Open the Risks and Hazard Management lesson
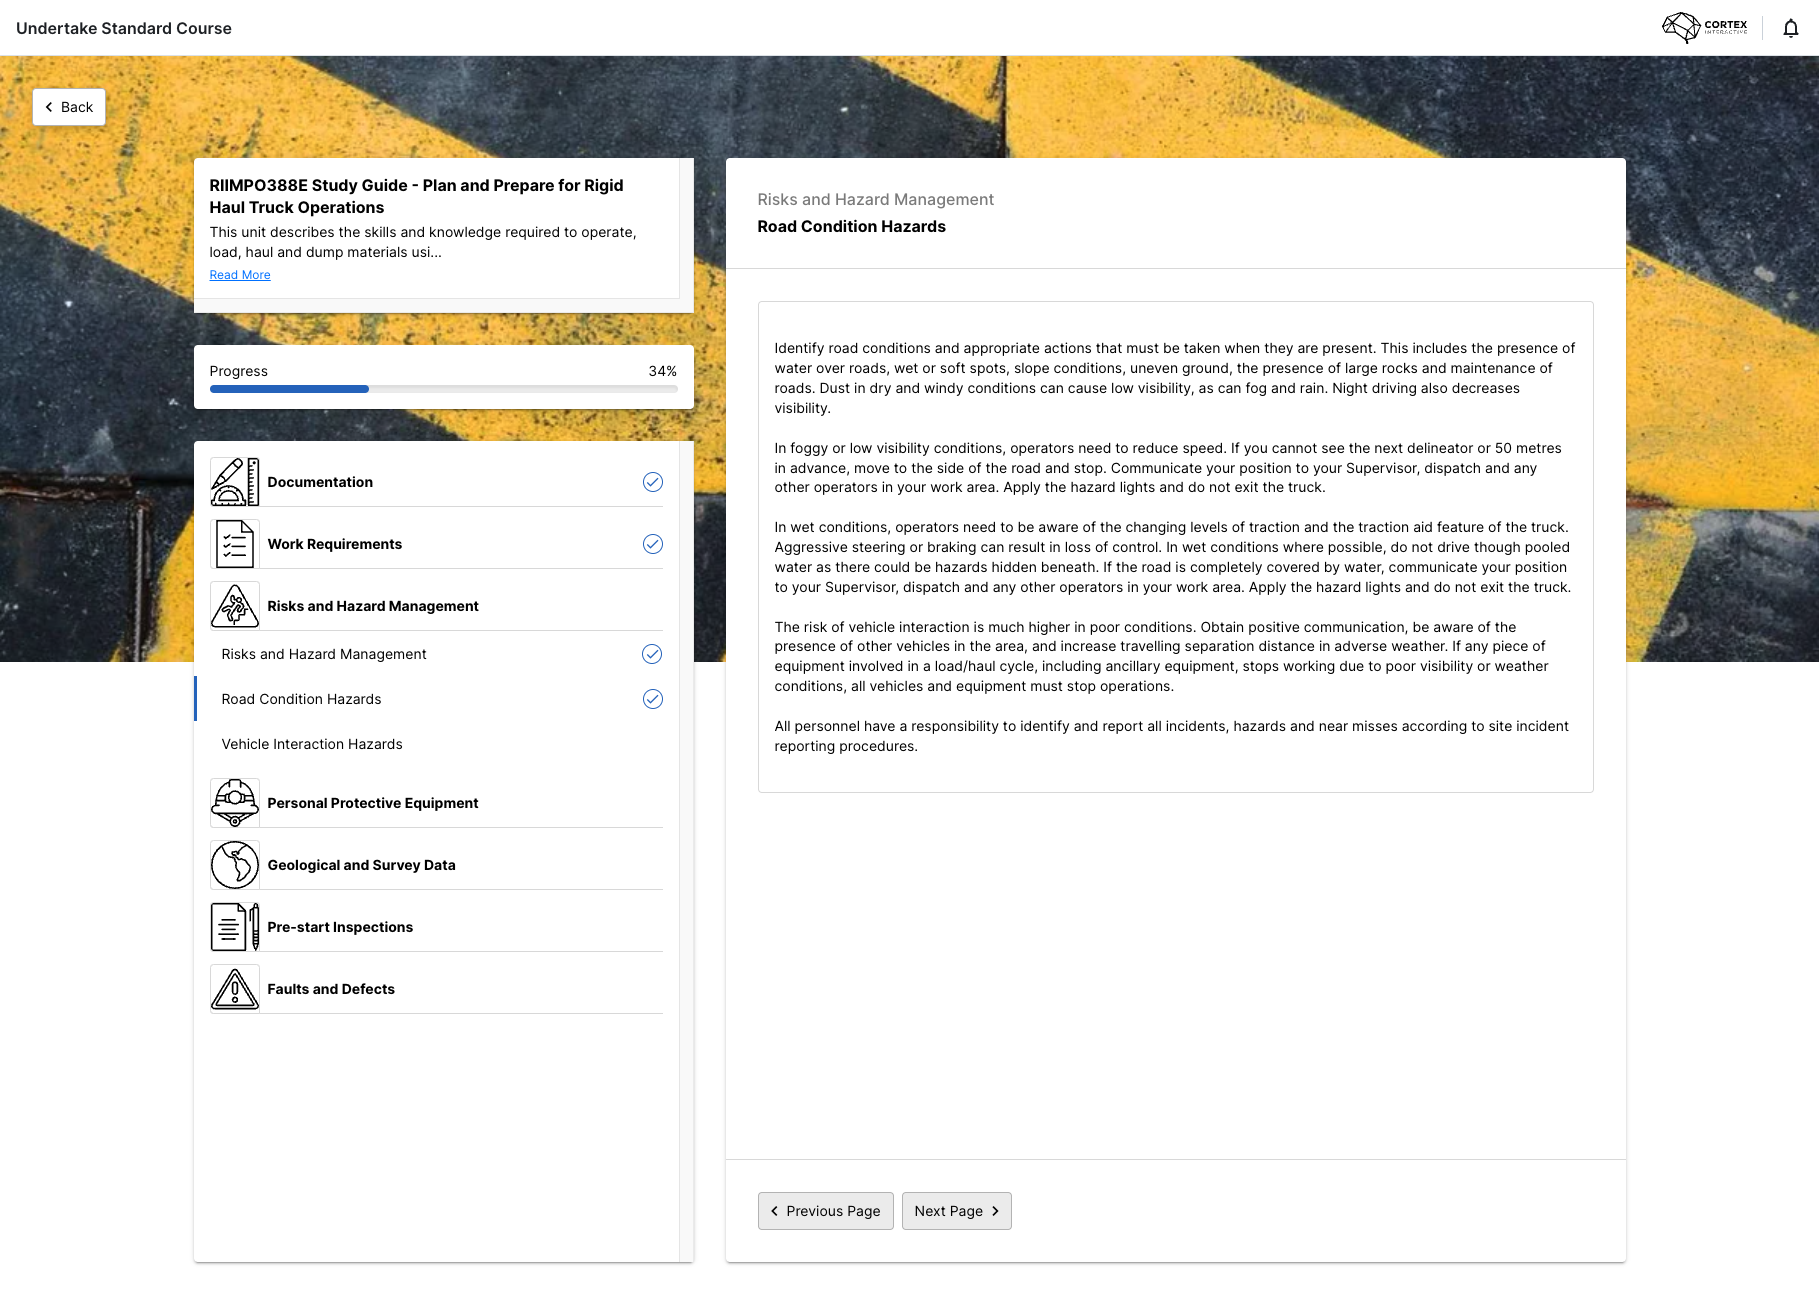 pos(437,654)
